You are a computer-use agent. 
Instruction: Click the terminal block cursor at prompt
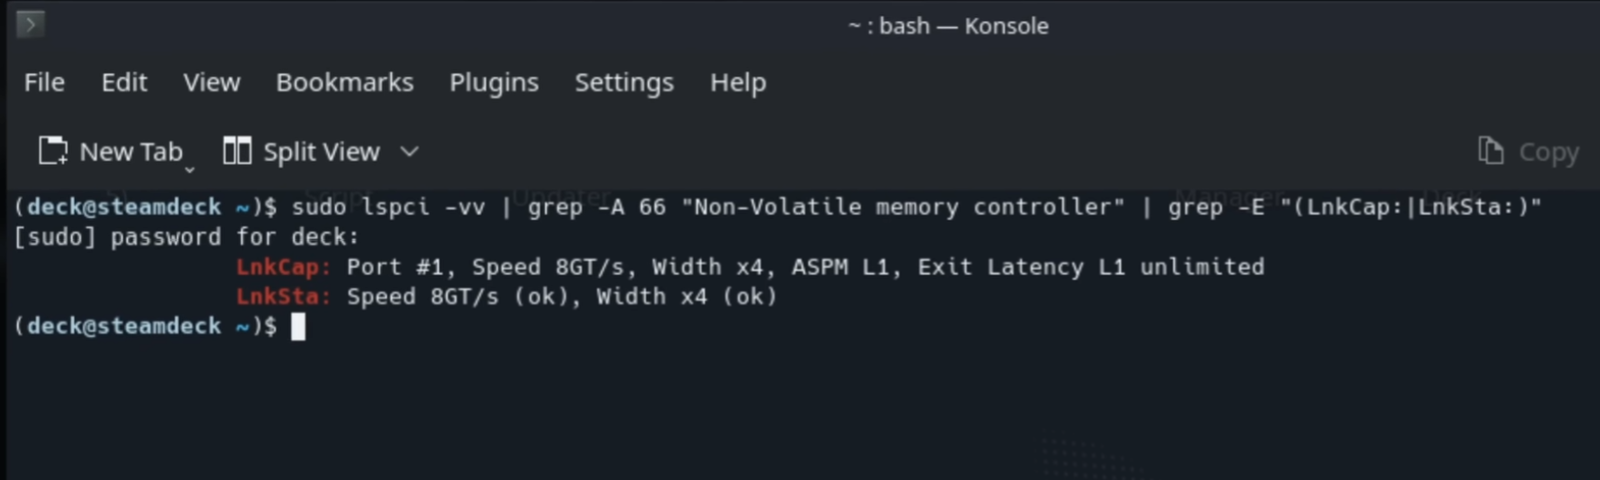(298, 327)
